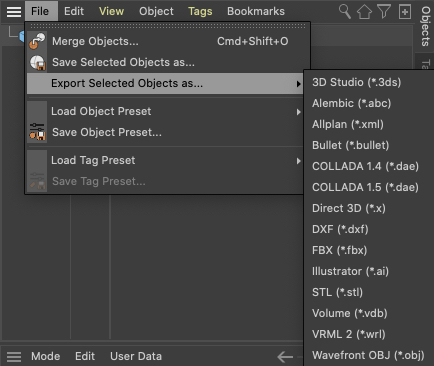Open the Bookmarks menu
This screenshot has width=434, height=366.
click(256, 11)
